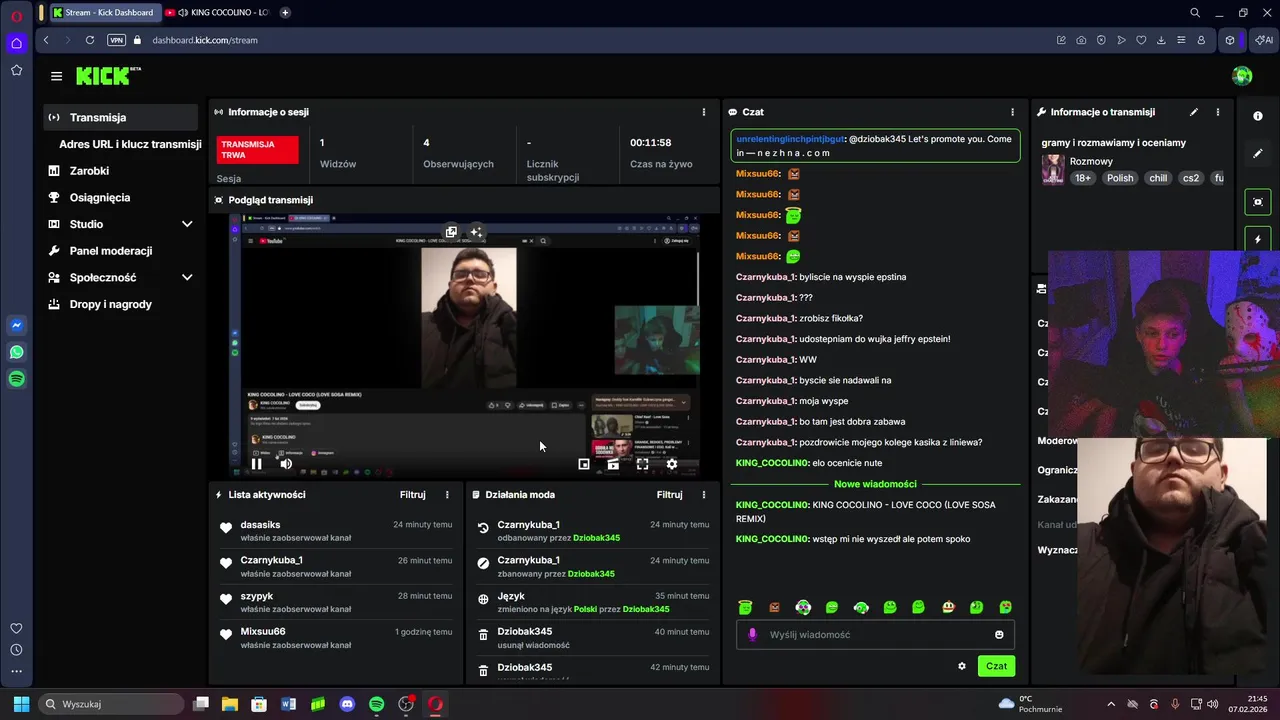The image size is (1280, 720).
Task: Send message with Czat button
Action: click(996, 666)
